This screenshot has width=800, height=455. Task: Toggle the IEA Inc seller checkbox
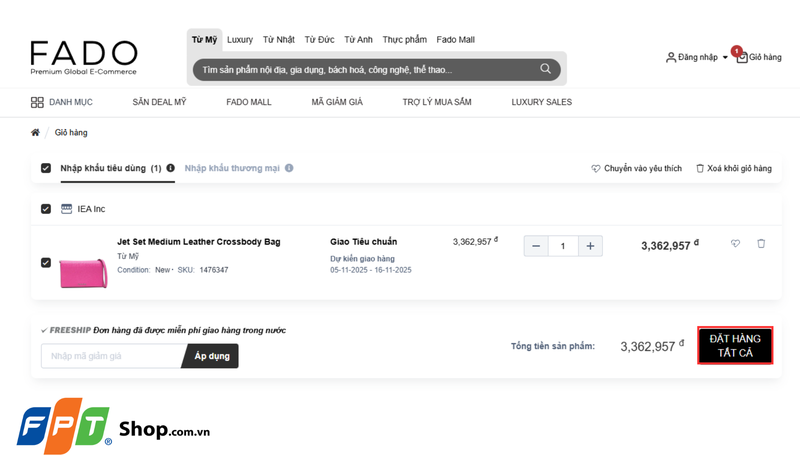[46, 209]
